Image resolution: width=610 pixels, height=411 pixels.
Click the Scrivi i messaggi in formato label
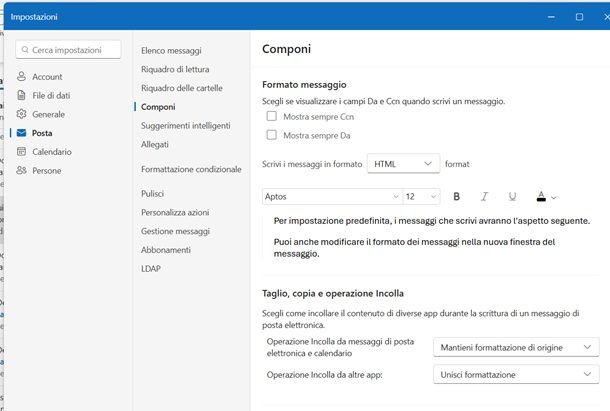click(x=312, y=164)
